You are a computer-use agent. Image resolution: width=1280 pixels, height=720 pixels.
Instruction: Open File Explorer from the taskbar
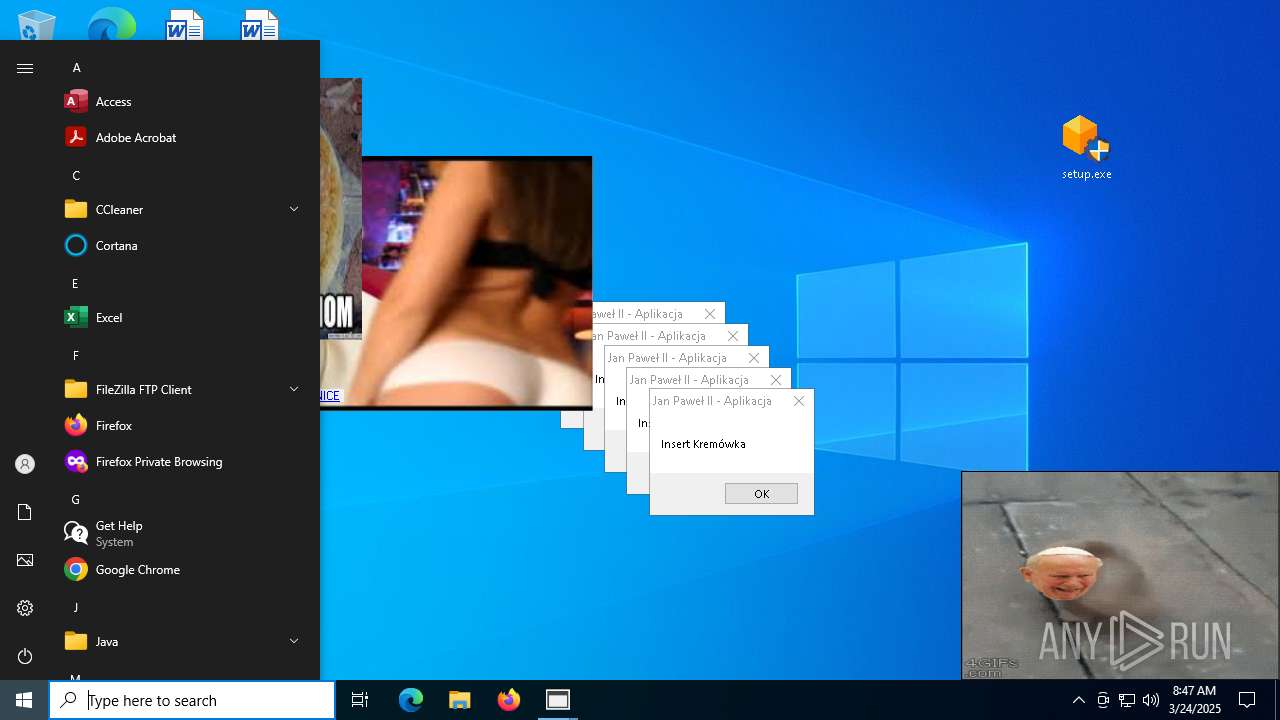click(x=460, y=700)
